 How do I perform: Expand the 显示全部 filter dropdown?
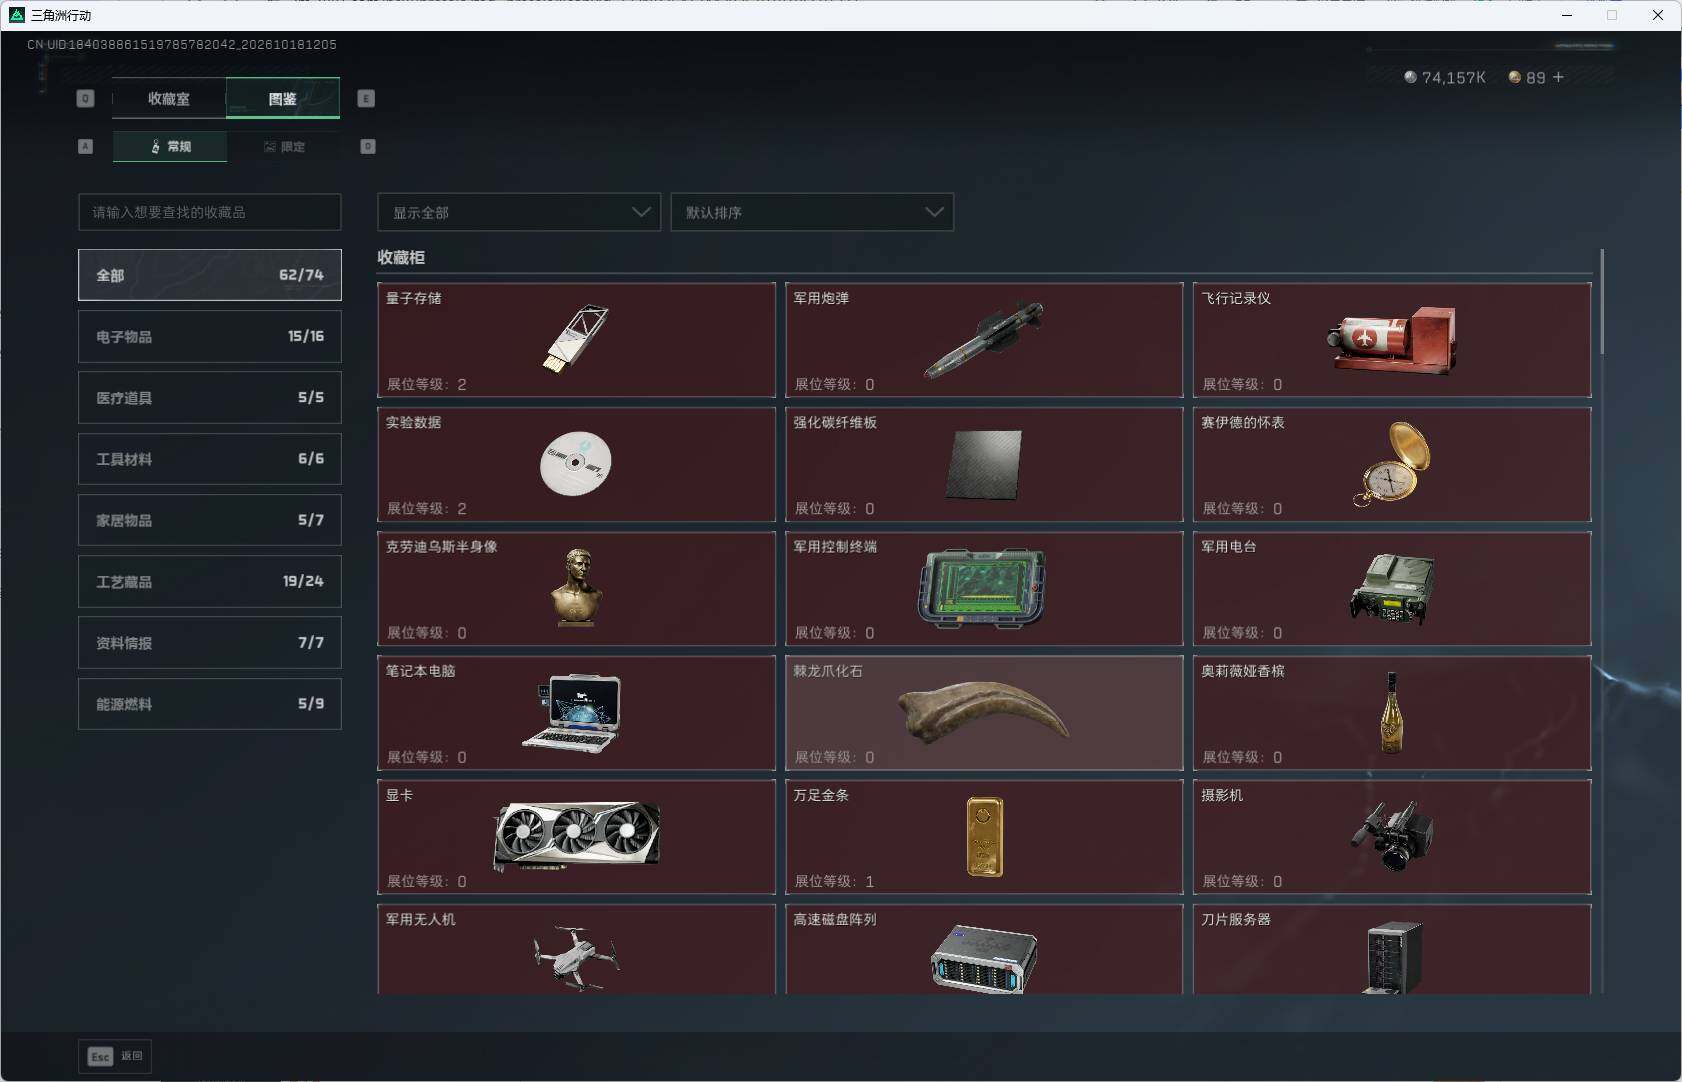tap(519, 212)
